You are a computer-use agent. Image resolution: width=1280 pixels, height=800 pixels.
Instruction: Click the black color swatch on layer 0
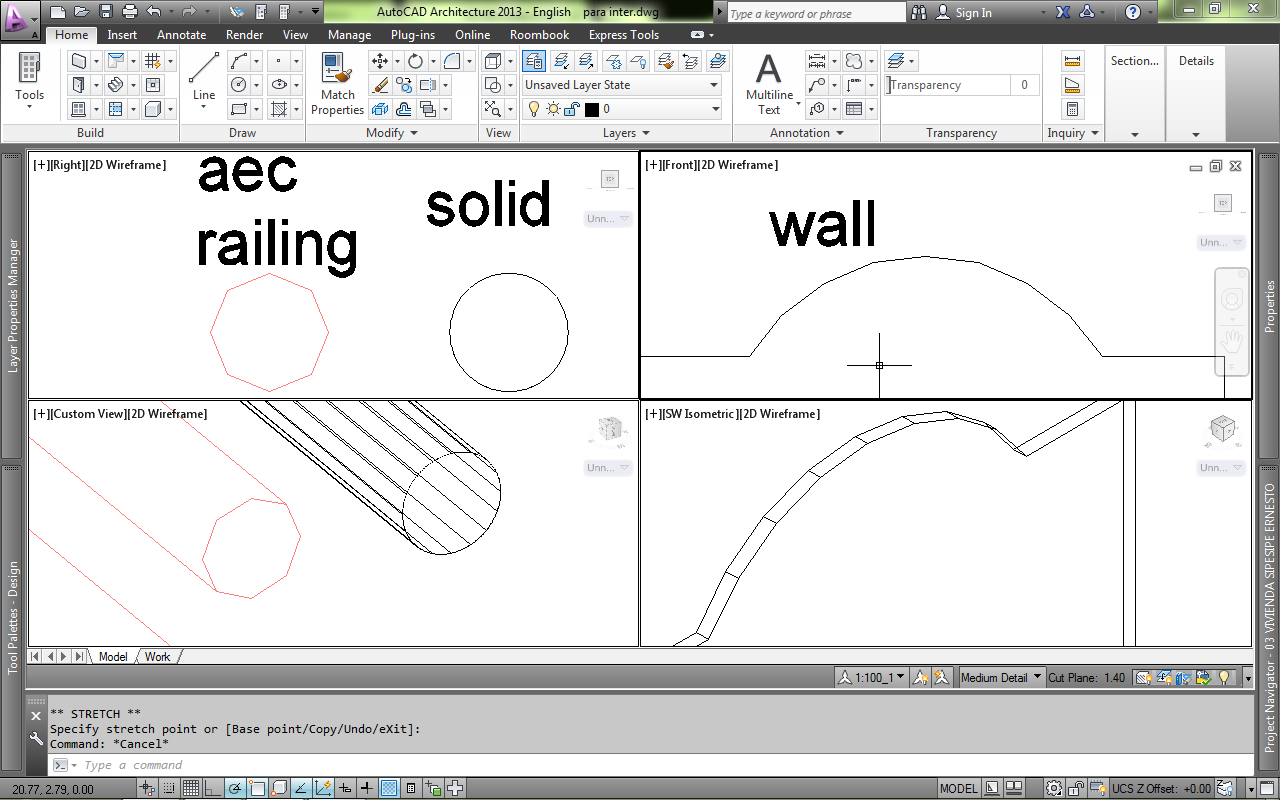click(x=593, y=109)
